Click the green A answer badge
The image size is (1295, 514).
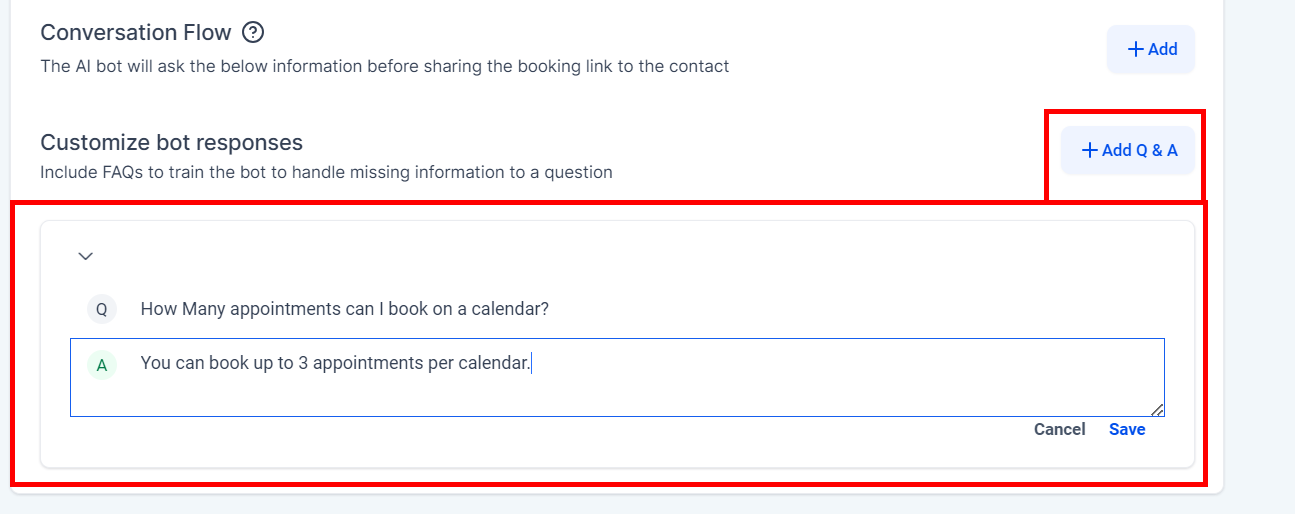click(101, 365)
